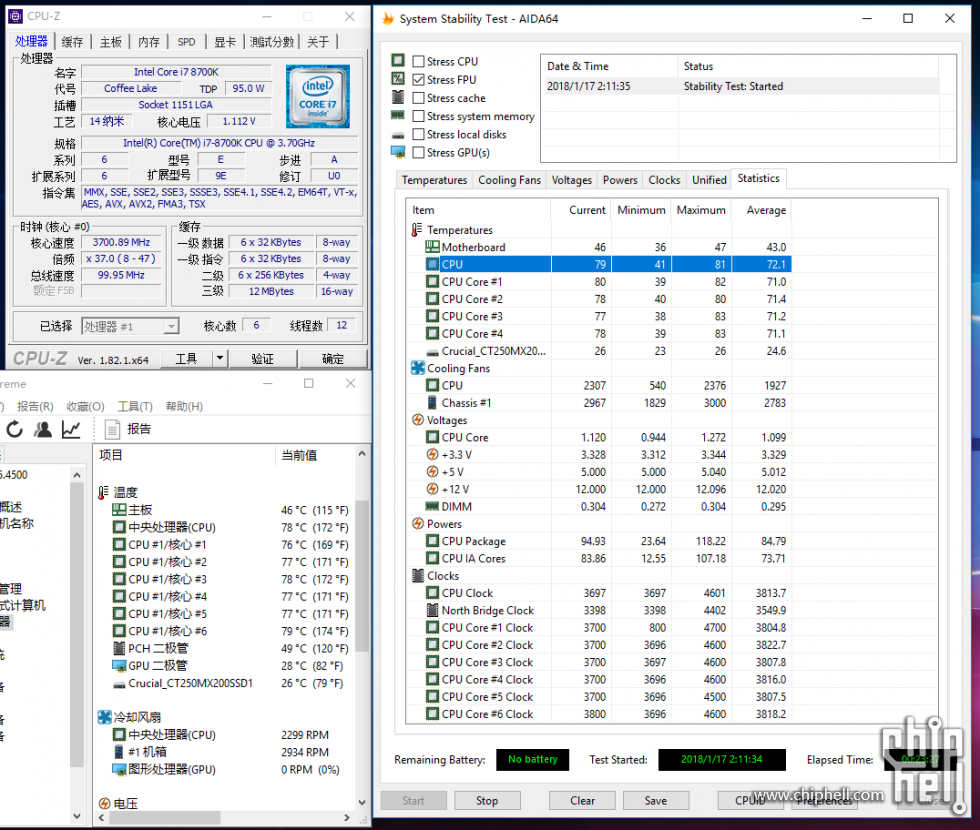Screen dimensions: 980x830
Task: Click the Powers group icon in statistics
Action: pyautogui.click(x=418, y=524)
